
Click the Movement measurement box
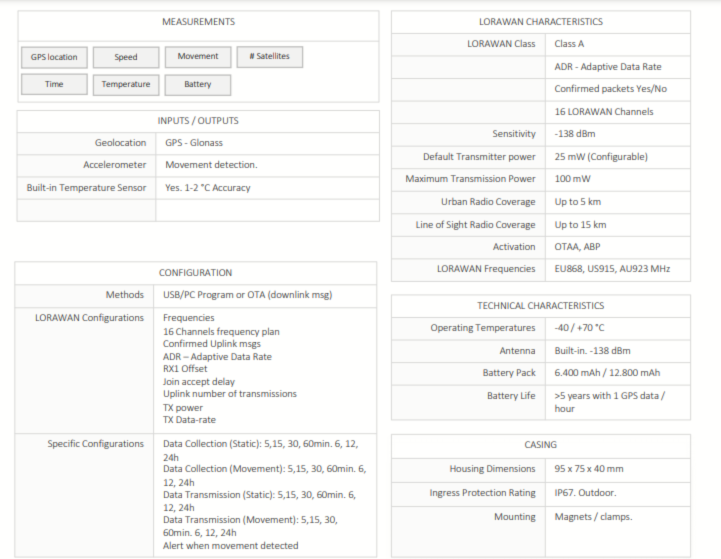[x=198, y=57]
